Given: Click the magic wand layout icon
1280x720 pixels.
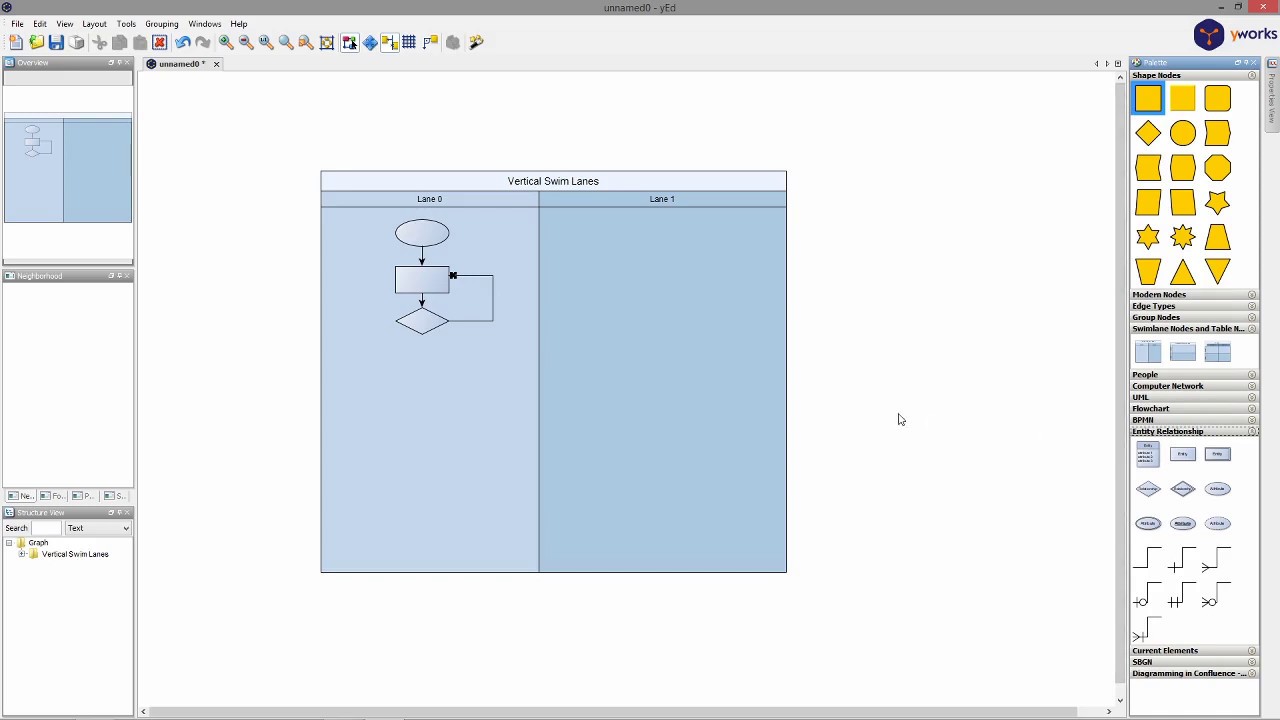Looking at the screenshot, I should 476,42.
